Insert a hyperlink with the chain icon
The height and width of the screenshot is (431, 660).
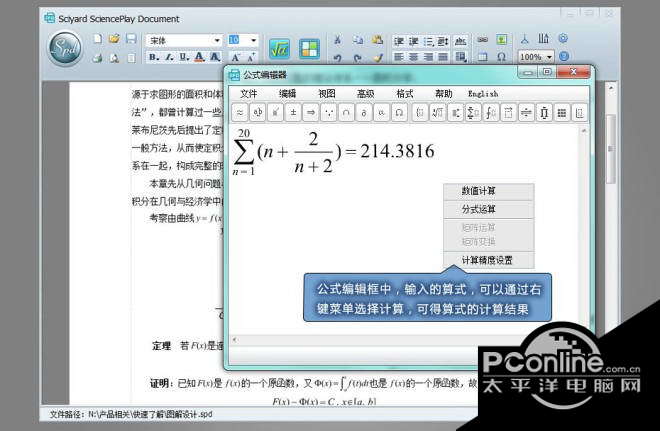[x=482, y=40]
